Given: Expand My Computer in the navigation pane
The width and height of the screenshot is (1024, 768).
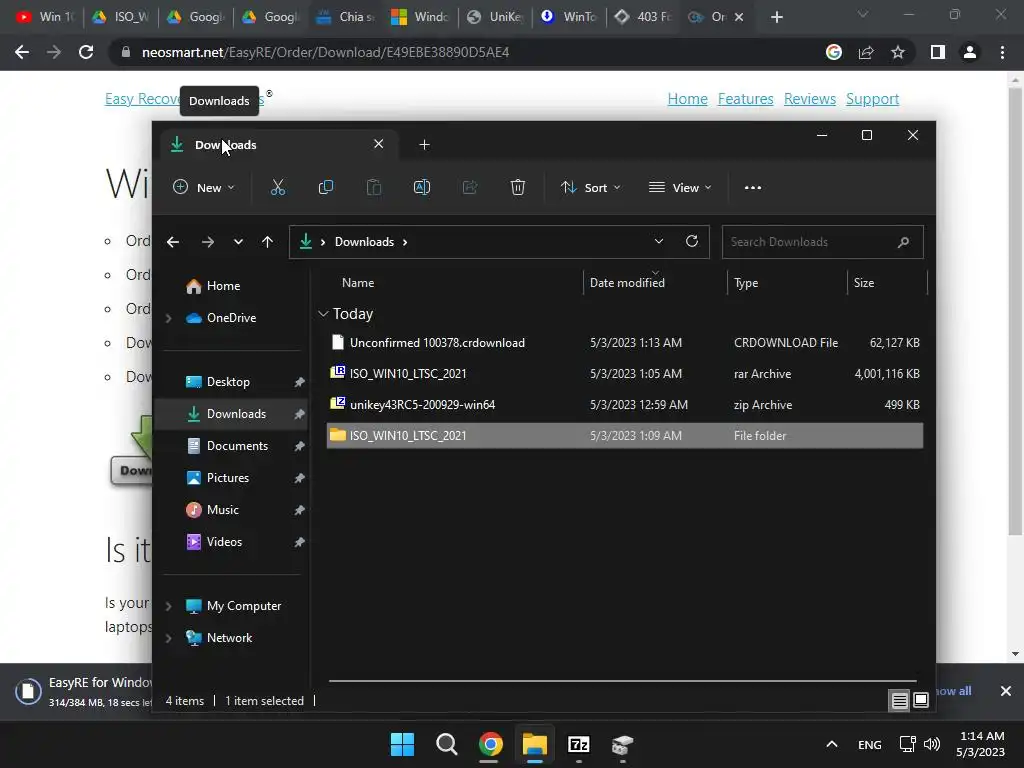Looking at the screenshot, I should tap(168, 606).
